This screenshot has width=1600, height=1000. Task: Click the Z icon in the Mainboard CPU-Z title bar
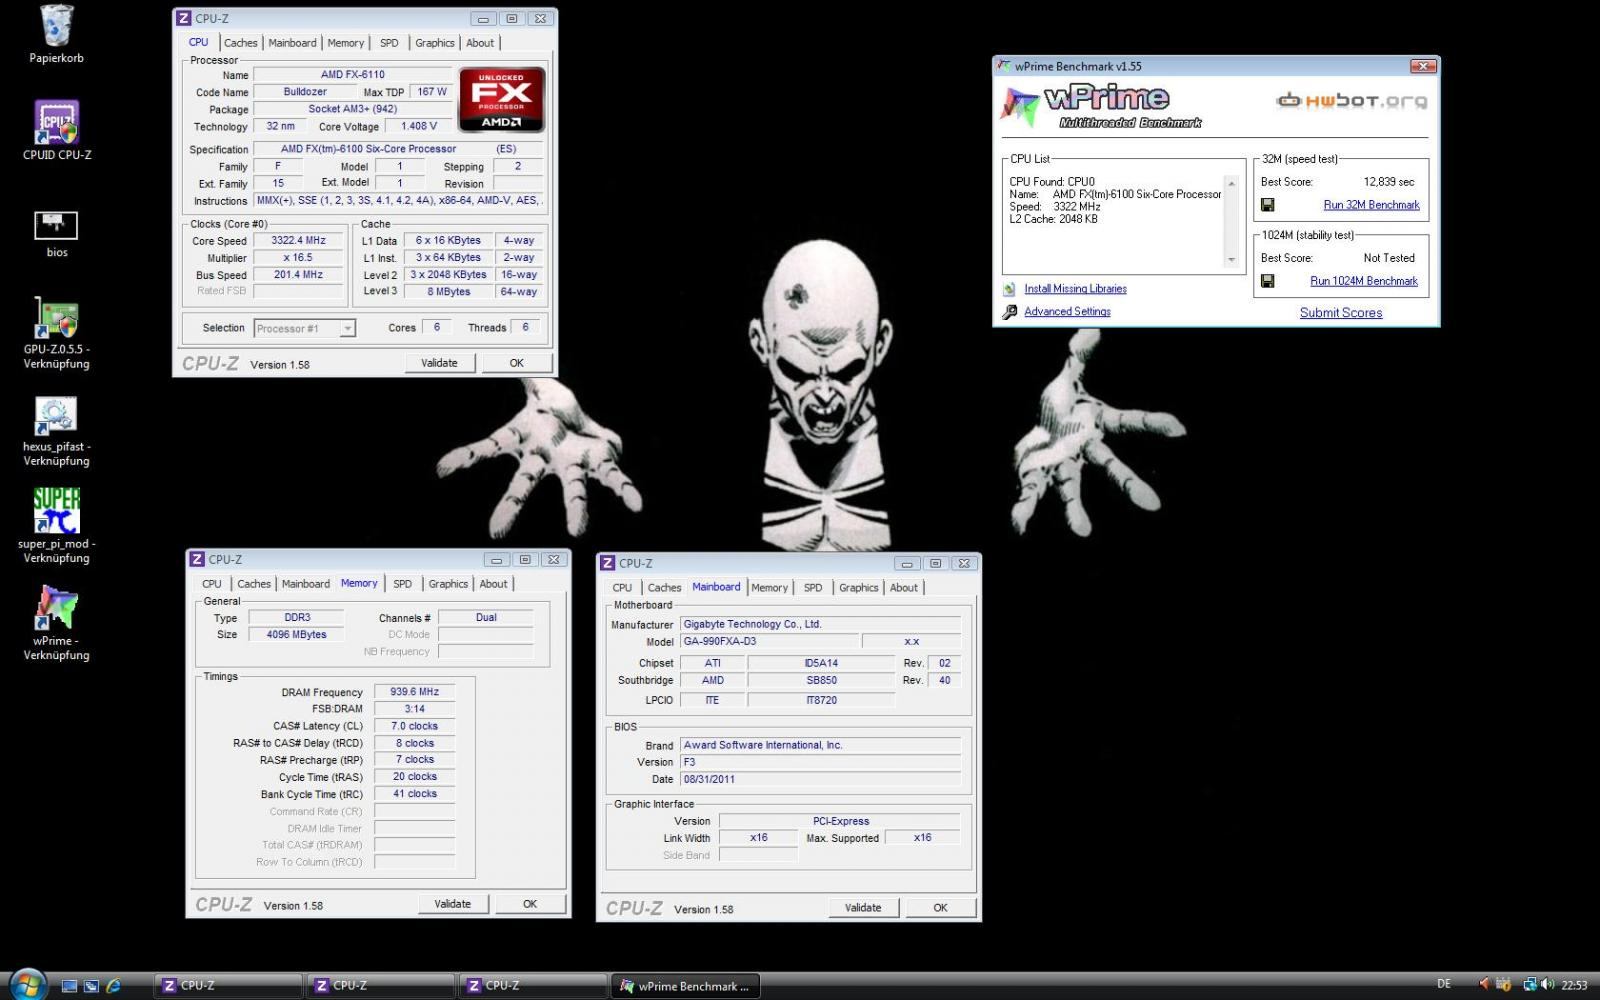[x=607, y=563]
